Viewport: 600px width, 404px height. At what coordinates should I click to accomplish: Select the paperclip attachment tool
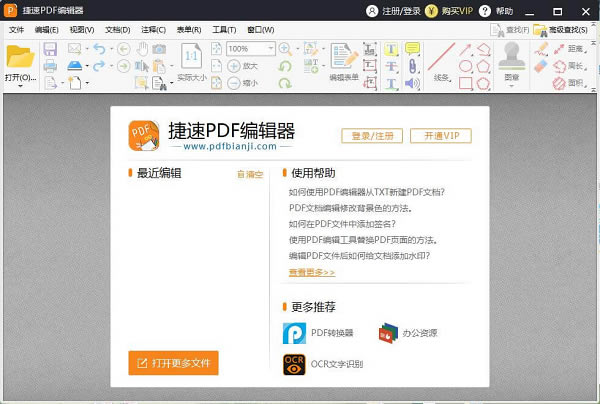coord(412,66)
